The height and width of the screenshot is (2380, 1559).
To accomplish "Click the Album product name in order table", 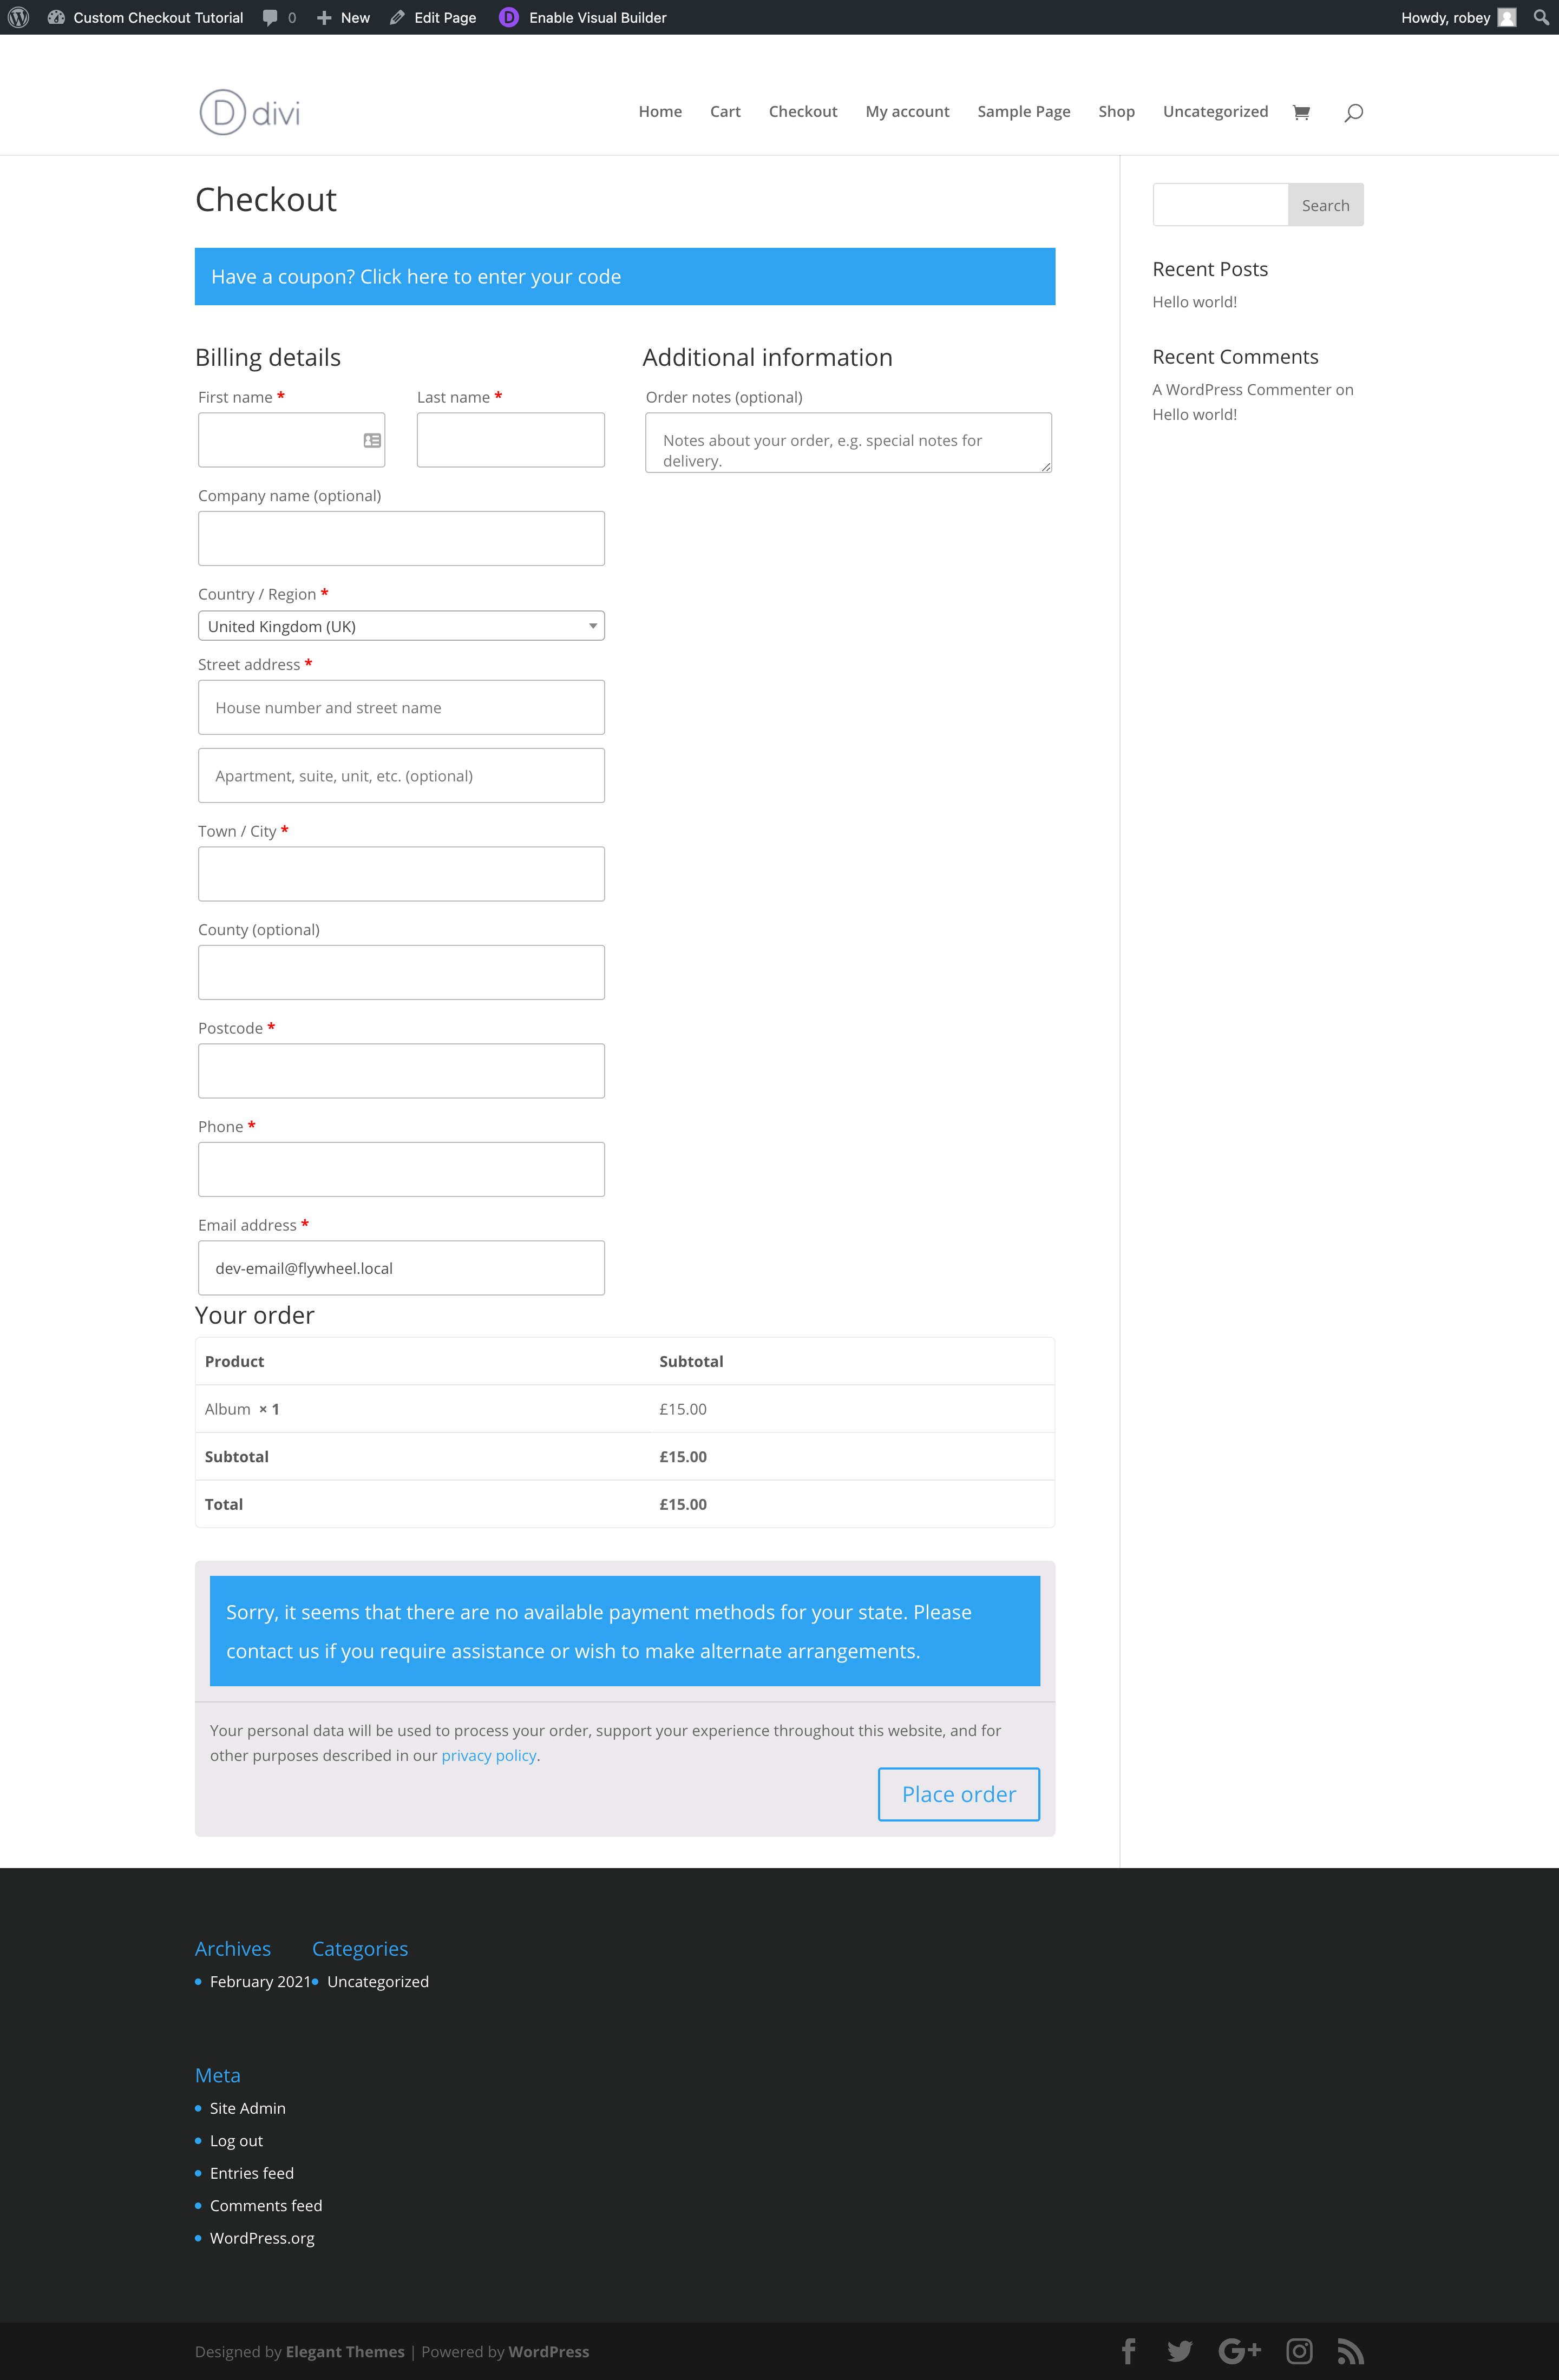I will tap(228, 1409).
